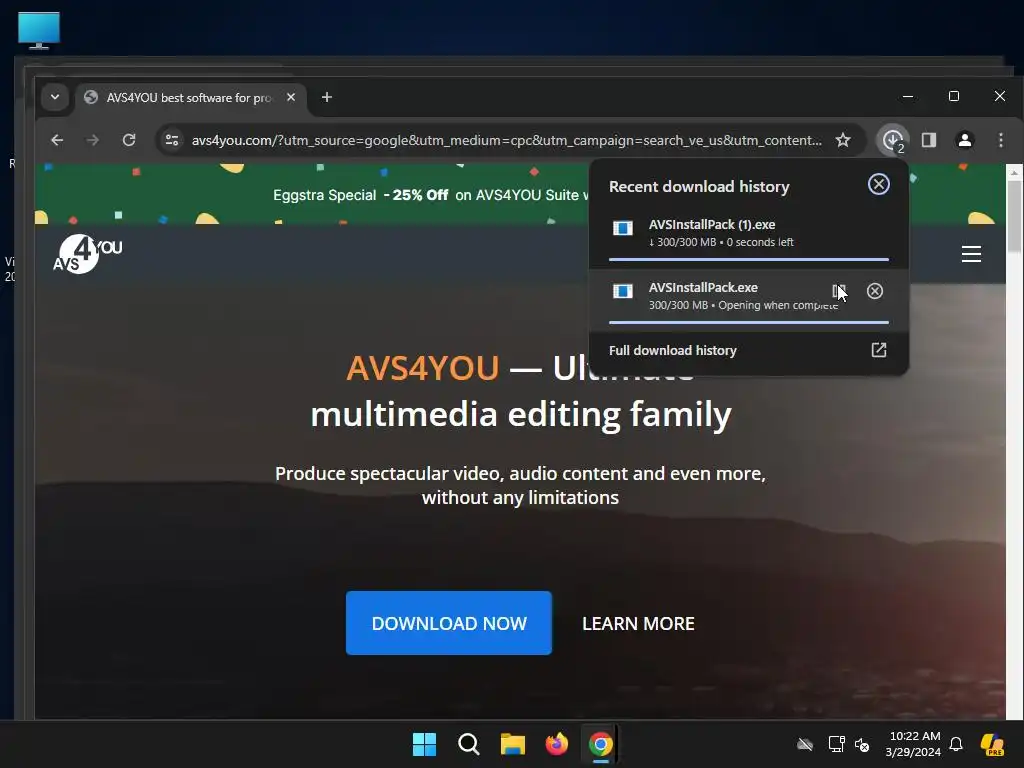1024x768 pixels.
Task: Click the muted volume tray icon
Action: (862, 744)
